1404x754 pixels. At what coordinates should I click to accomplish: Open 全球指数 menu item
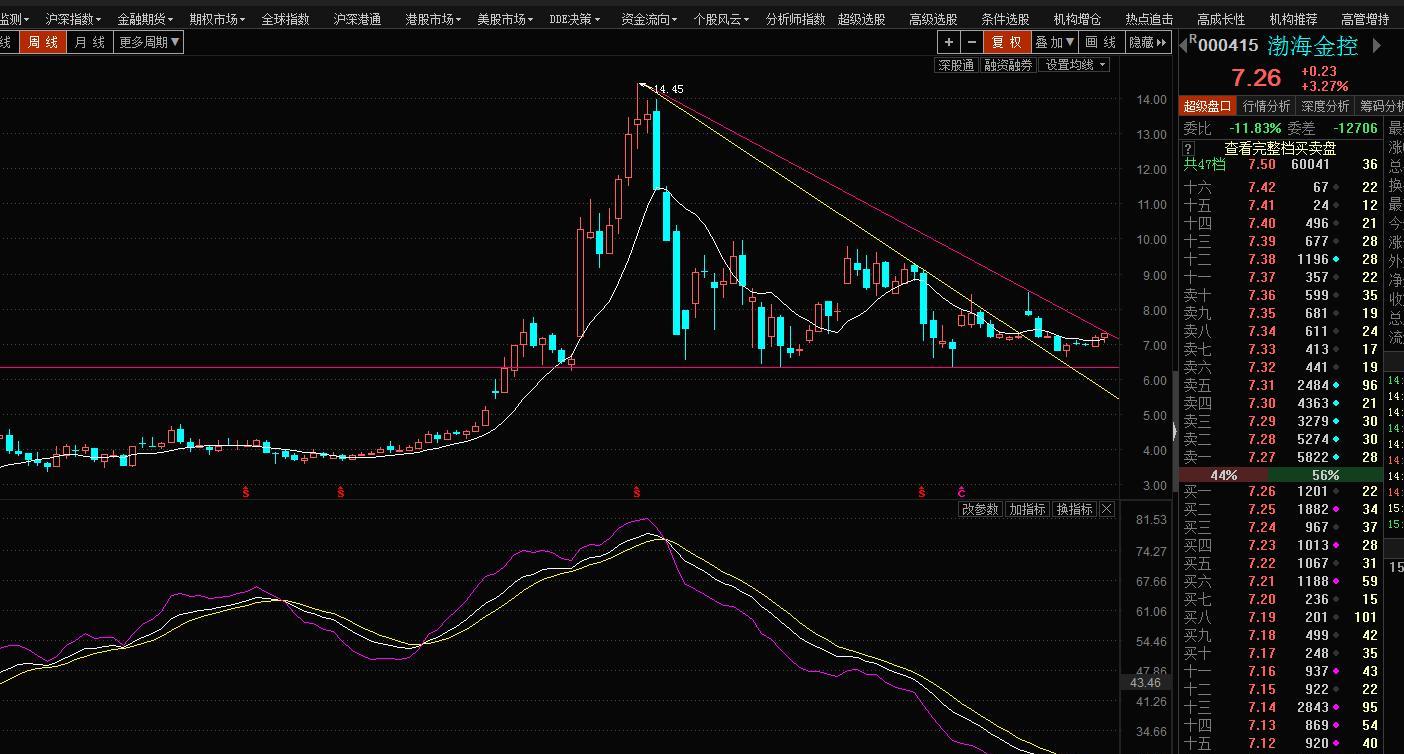tap(285, 19)
